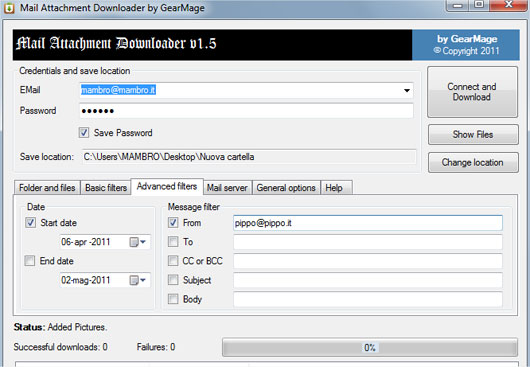This screenshot has height=367, width=530.
Task: Click the From filter text field
Action: point(368,223)
